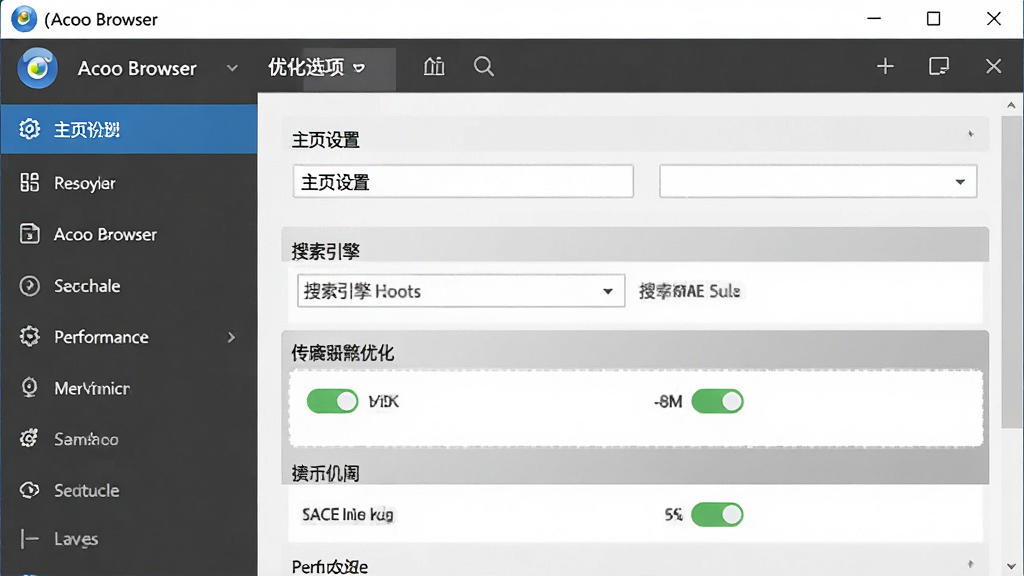This screenshot has width=1024, height=576.
Task: Toggle the -8M switch
Action: point(717,401)
